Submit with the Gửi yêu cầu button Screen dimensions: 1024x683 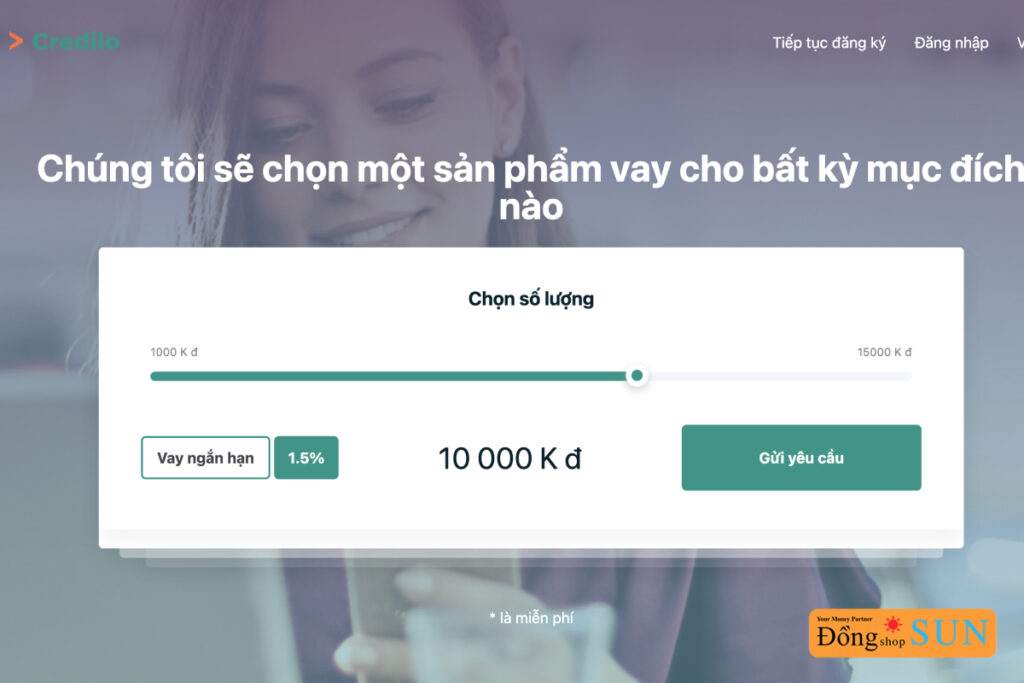(x=801, y=458)
